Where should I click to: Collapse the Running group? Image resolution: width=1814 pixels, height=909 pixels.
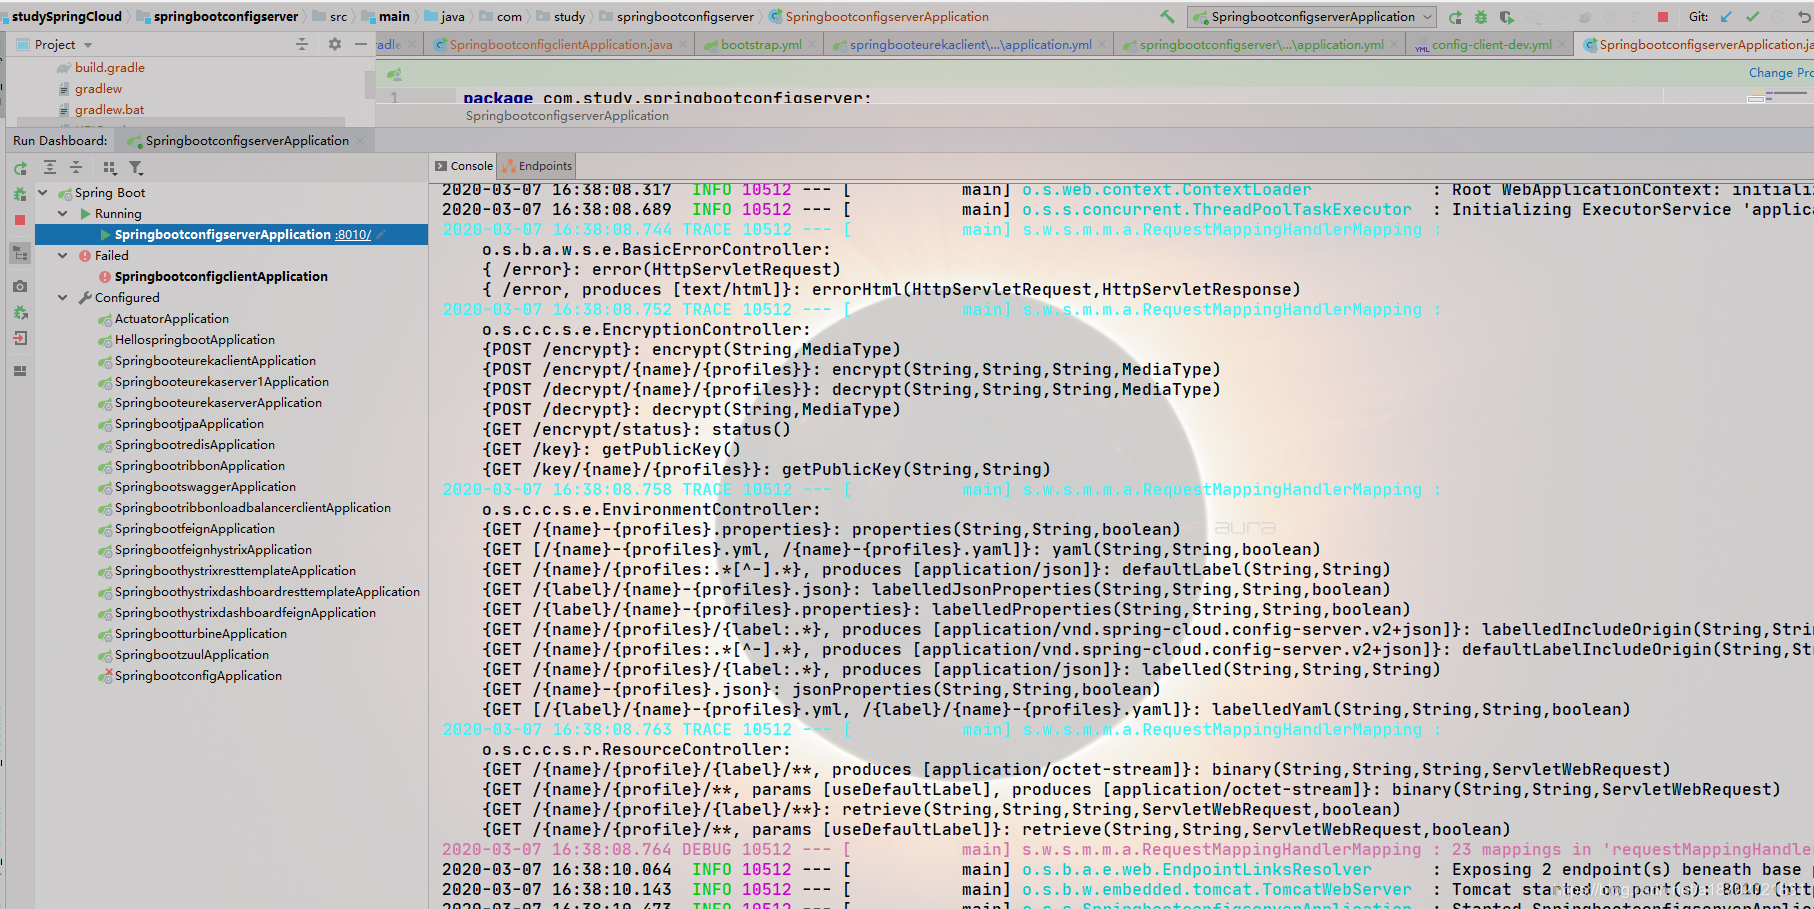(x=63, y=214)
